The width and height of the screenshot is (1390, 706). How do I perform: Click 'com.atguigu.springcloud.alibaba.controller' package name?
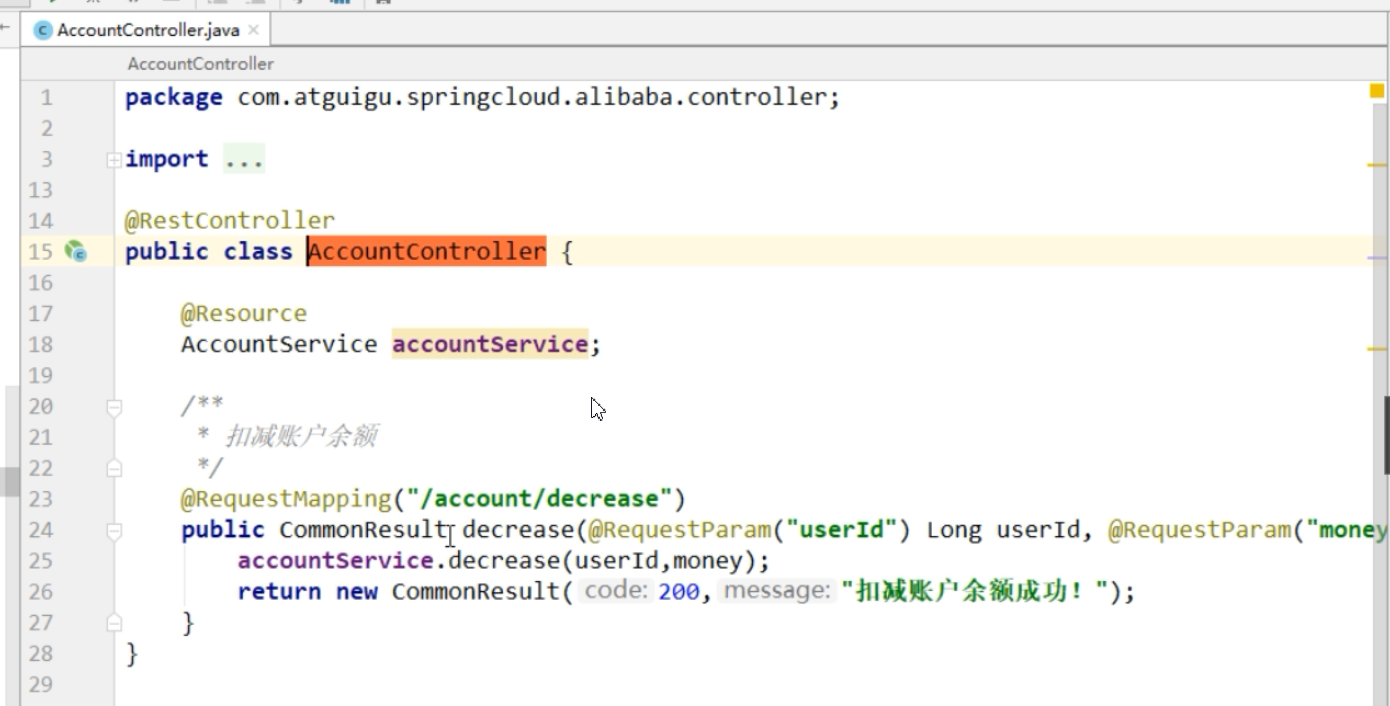pos(532,98)
